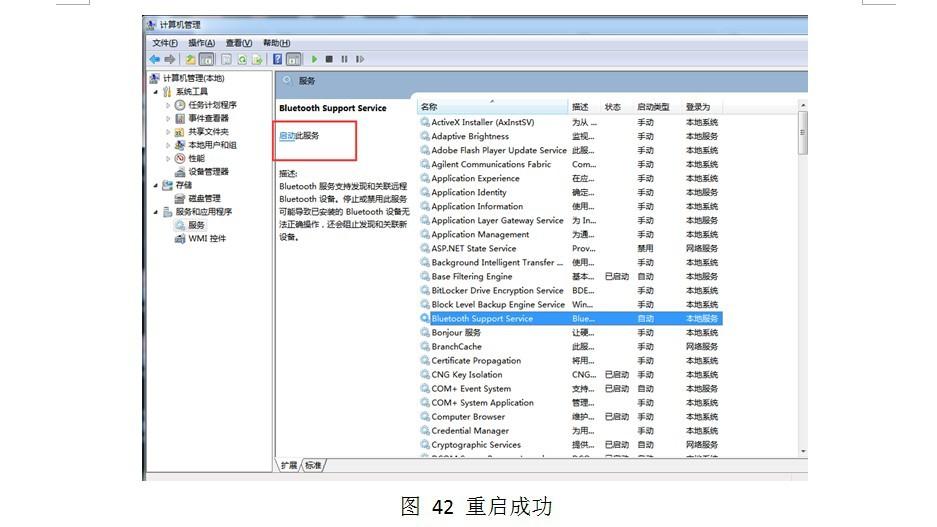Click the Restart Service toolbar icon
The width and height of the screenshot is (937, 527).
[x=360, y=59]
